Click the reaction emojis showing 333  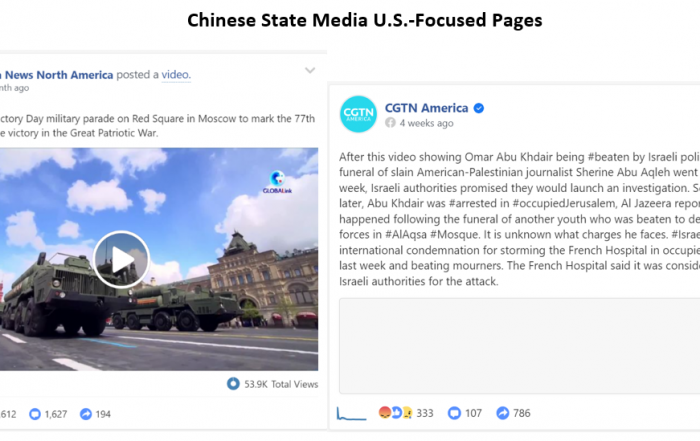pyautogui.click(x=395, y=413)
